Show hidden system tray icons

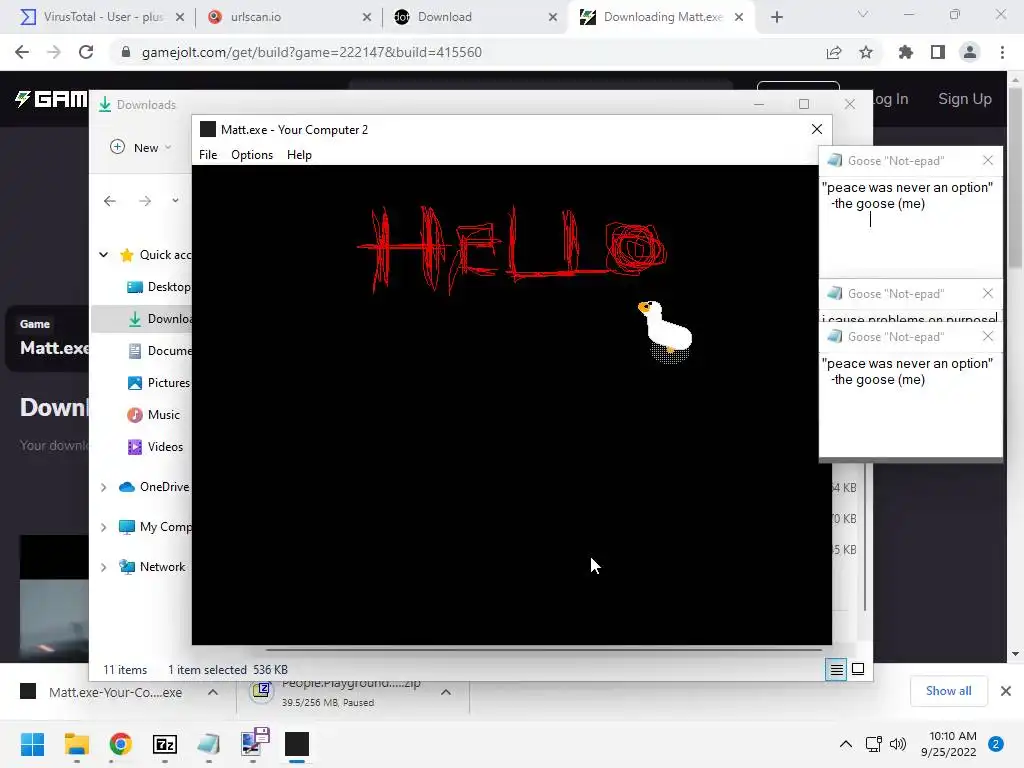(846, 744)
